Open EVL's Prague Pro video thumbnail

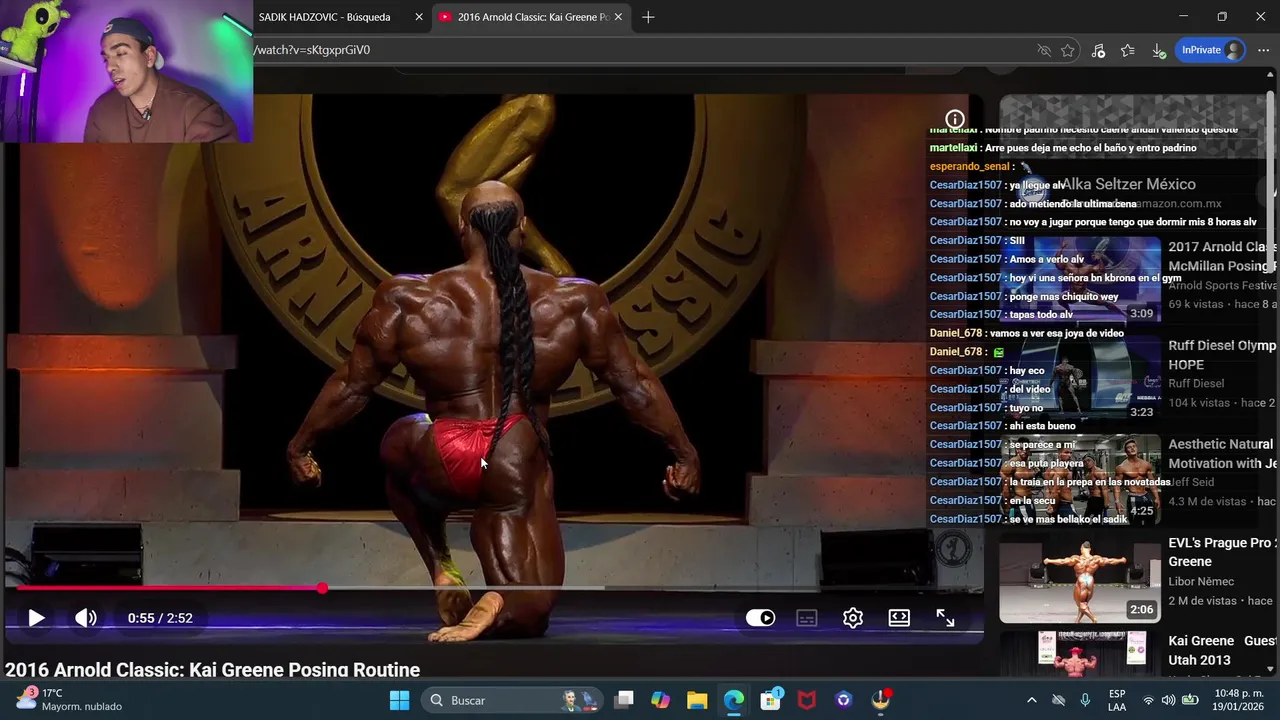[x=1080, y=578]
